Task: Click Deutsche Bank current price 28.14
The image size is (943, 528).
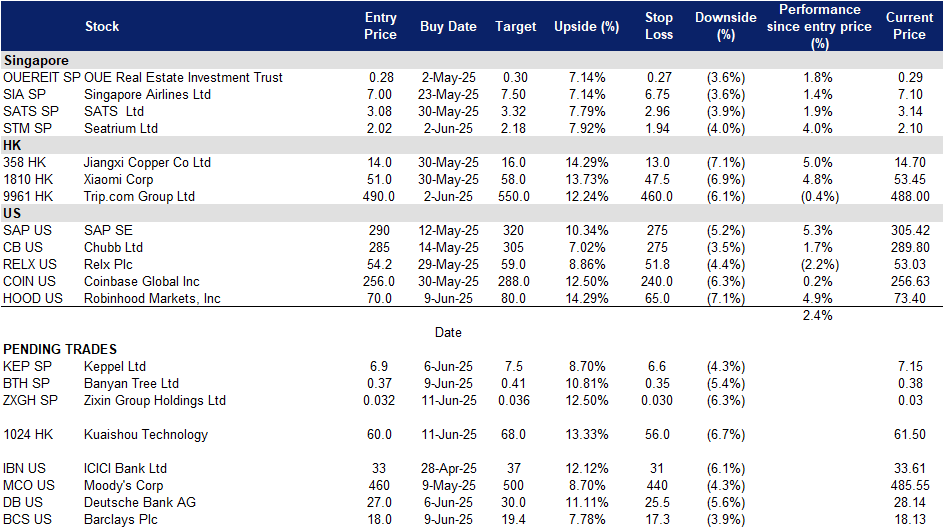Action: pyautogui.click(x=910, y=502)
